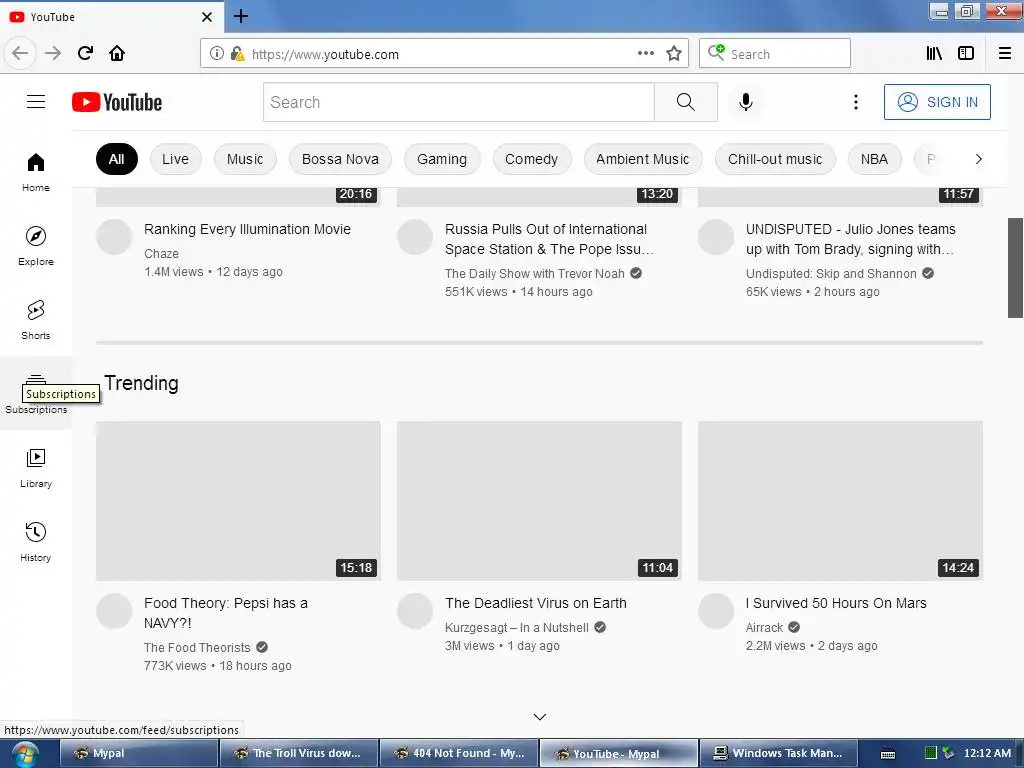This screenshot has height=768, width=1024.
Task: Select the All category chip
Action: (x=117, y=159)
